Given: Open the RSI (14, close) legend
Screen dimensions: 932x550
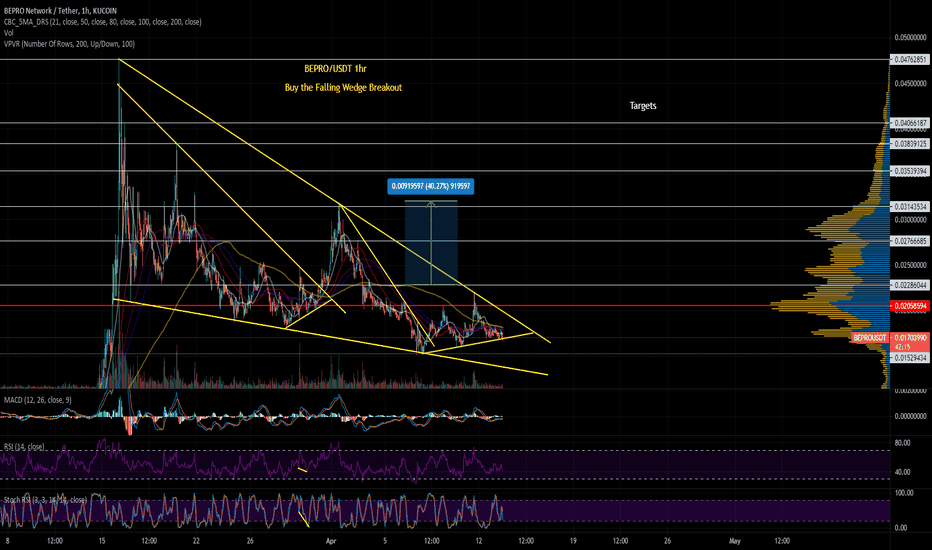Looking at the screenshot, I should click(x=24, y=447).
